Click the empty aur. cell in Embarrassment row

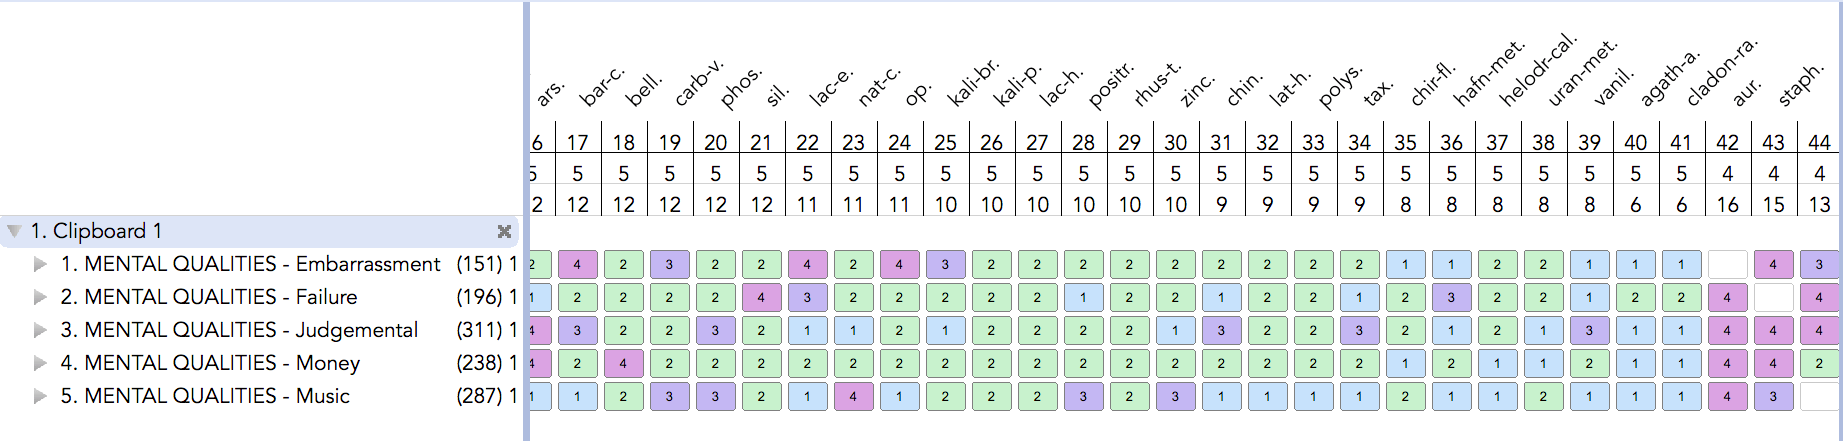pos(1727,265)
